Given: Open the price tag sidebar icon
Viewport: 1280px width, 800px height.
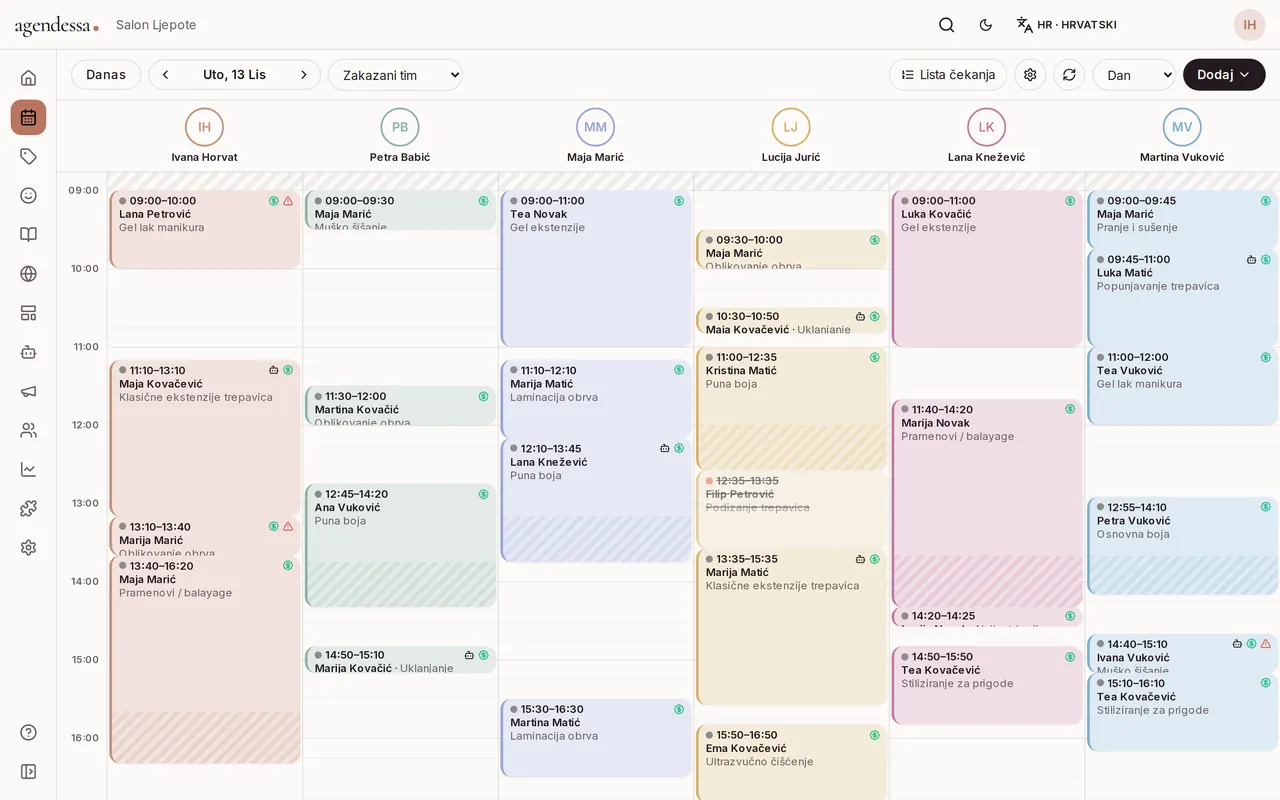Looking at the screenshot, I should click(28, 156).
